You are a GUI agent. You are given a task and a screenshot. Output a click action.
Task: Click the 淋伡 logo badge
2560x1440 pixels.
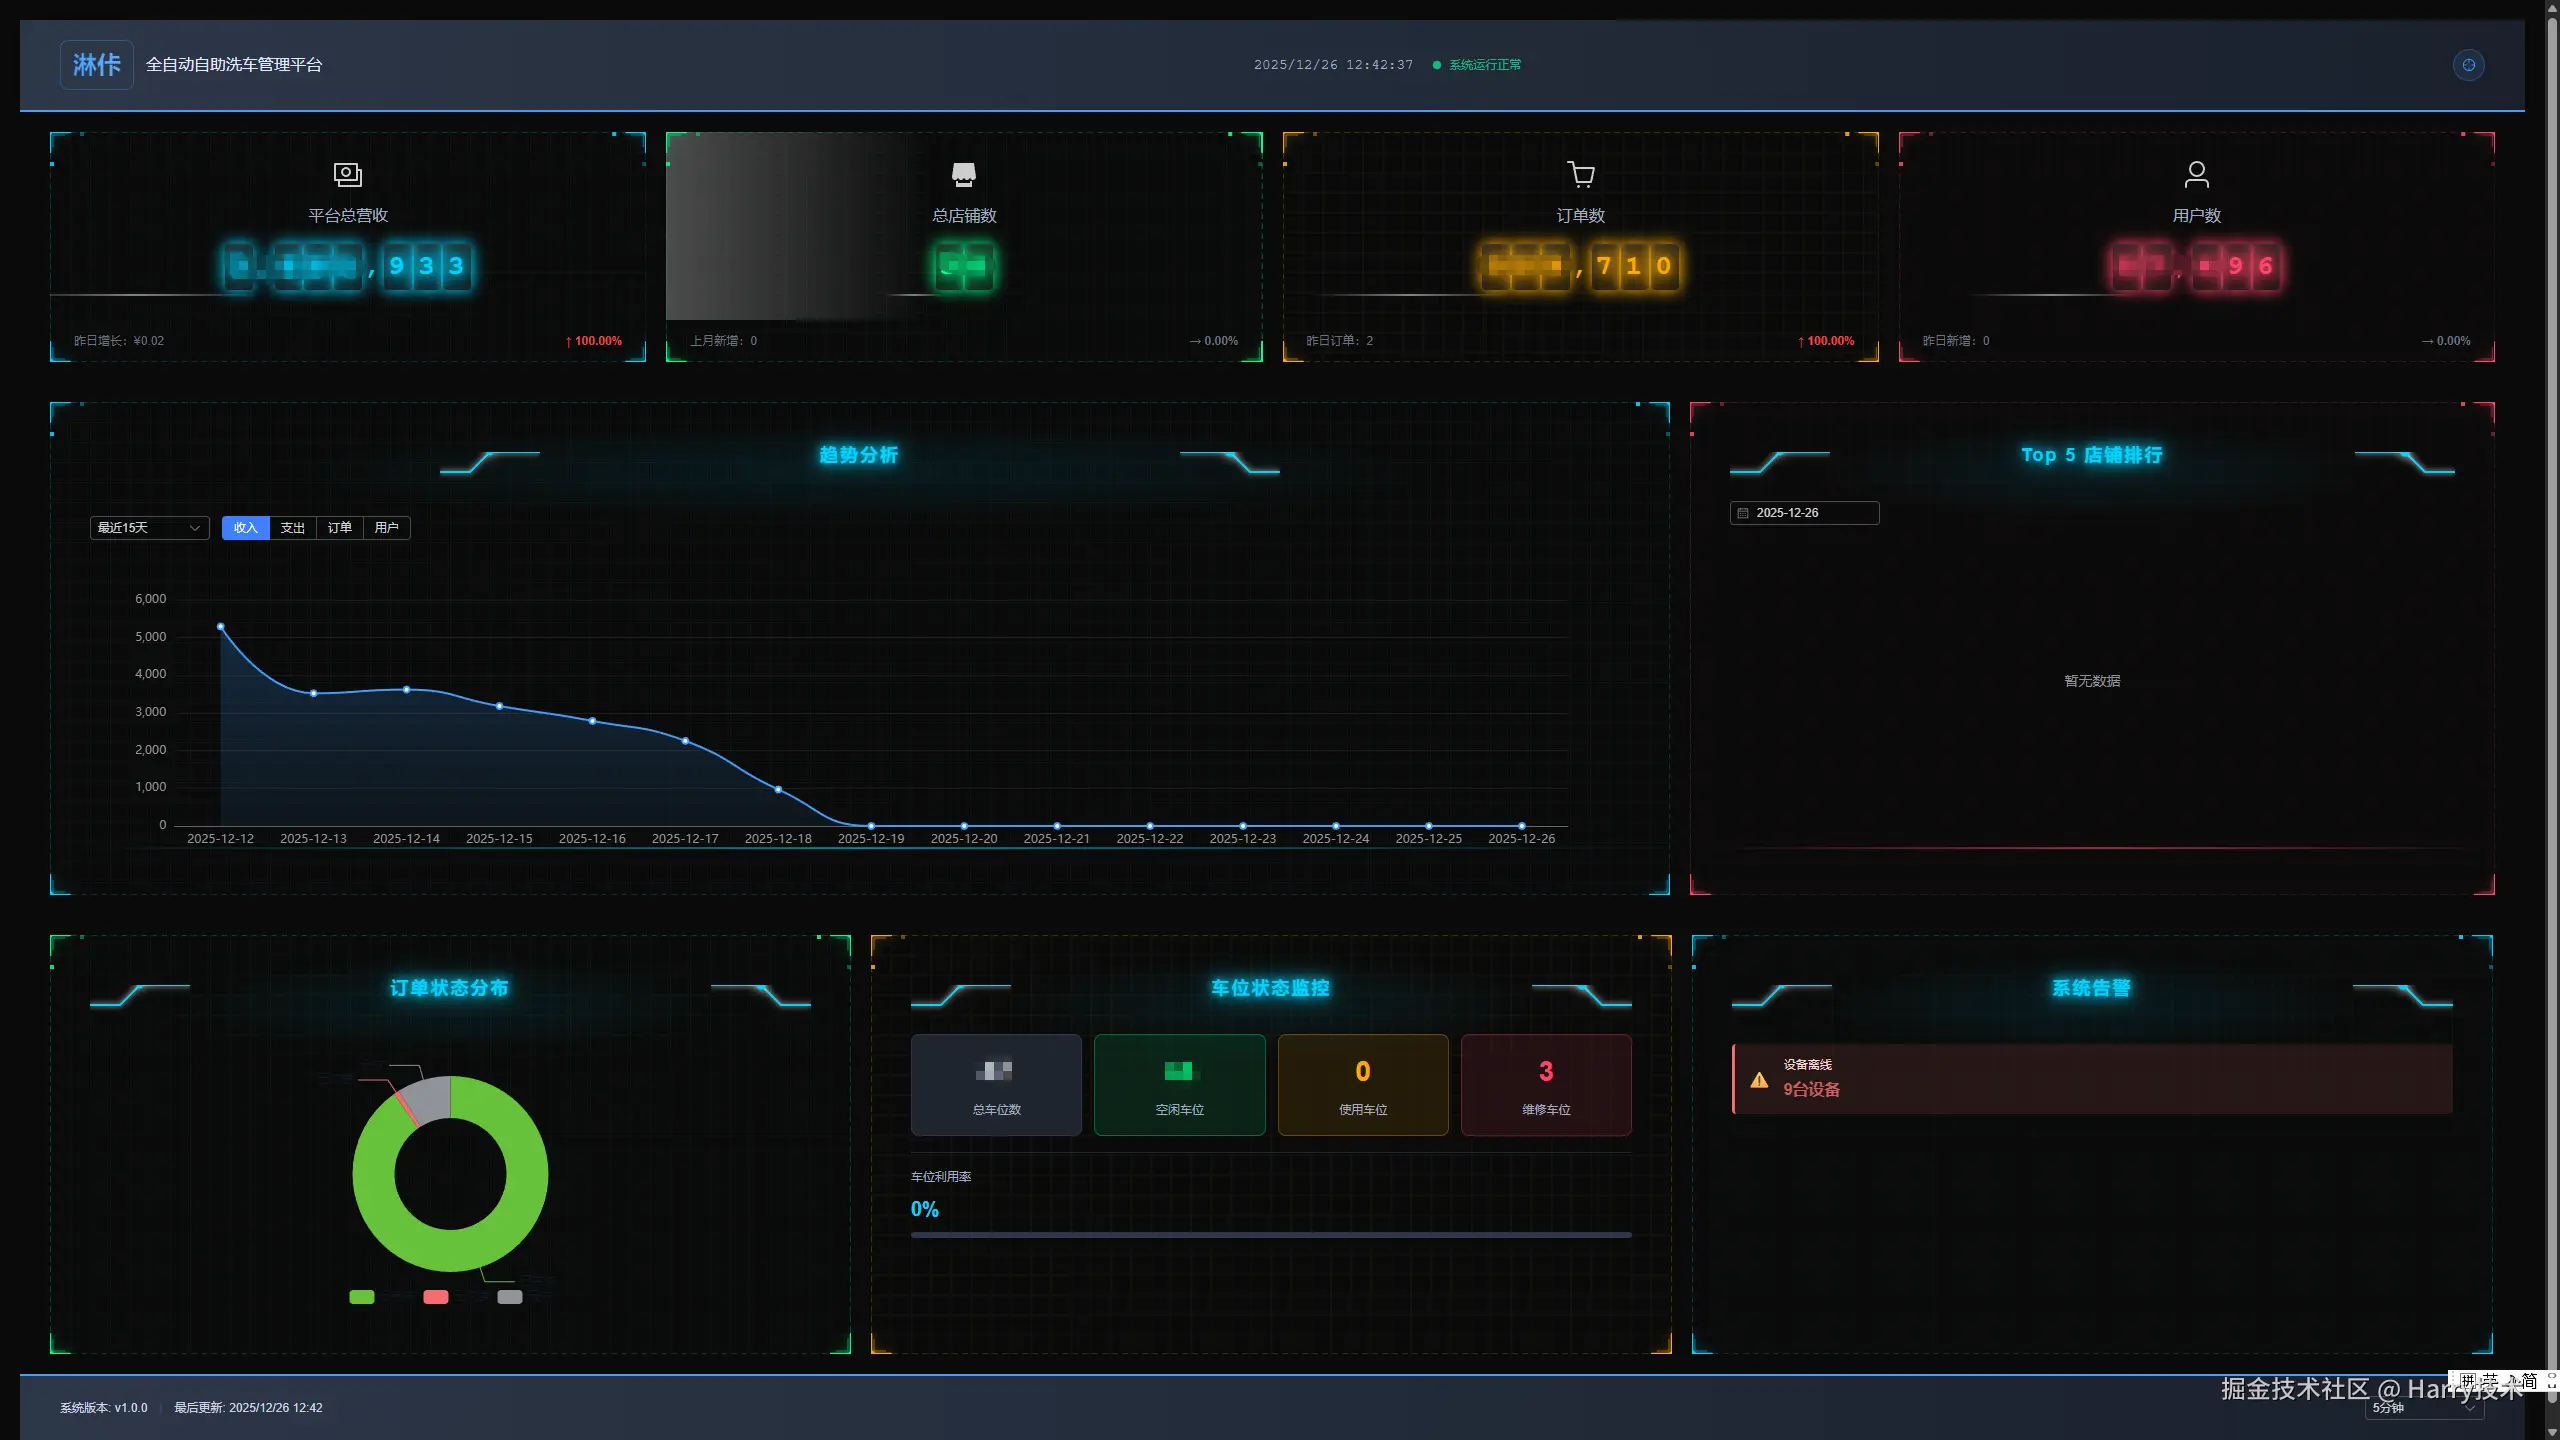96,65
